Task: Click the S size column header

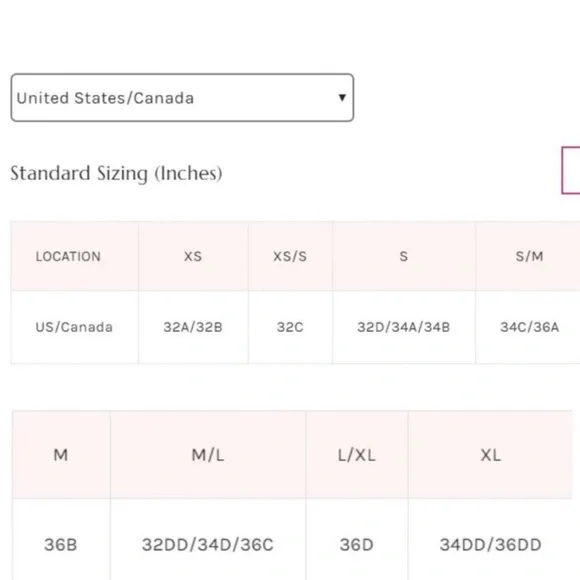Action: [404, 256]
